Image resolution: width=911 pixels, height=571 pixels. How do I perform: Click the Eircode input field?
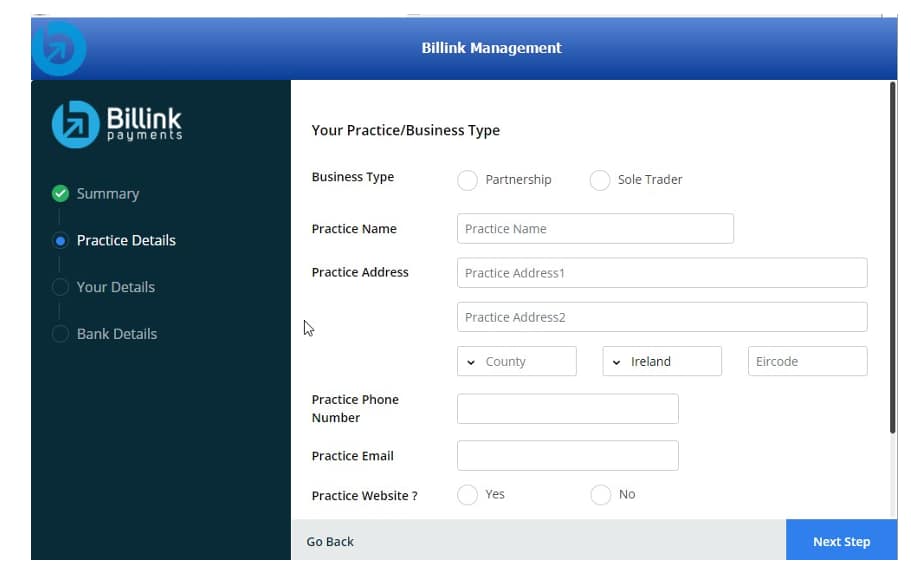pos(807,362)
